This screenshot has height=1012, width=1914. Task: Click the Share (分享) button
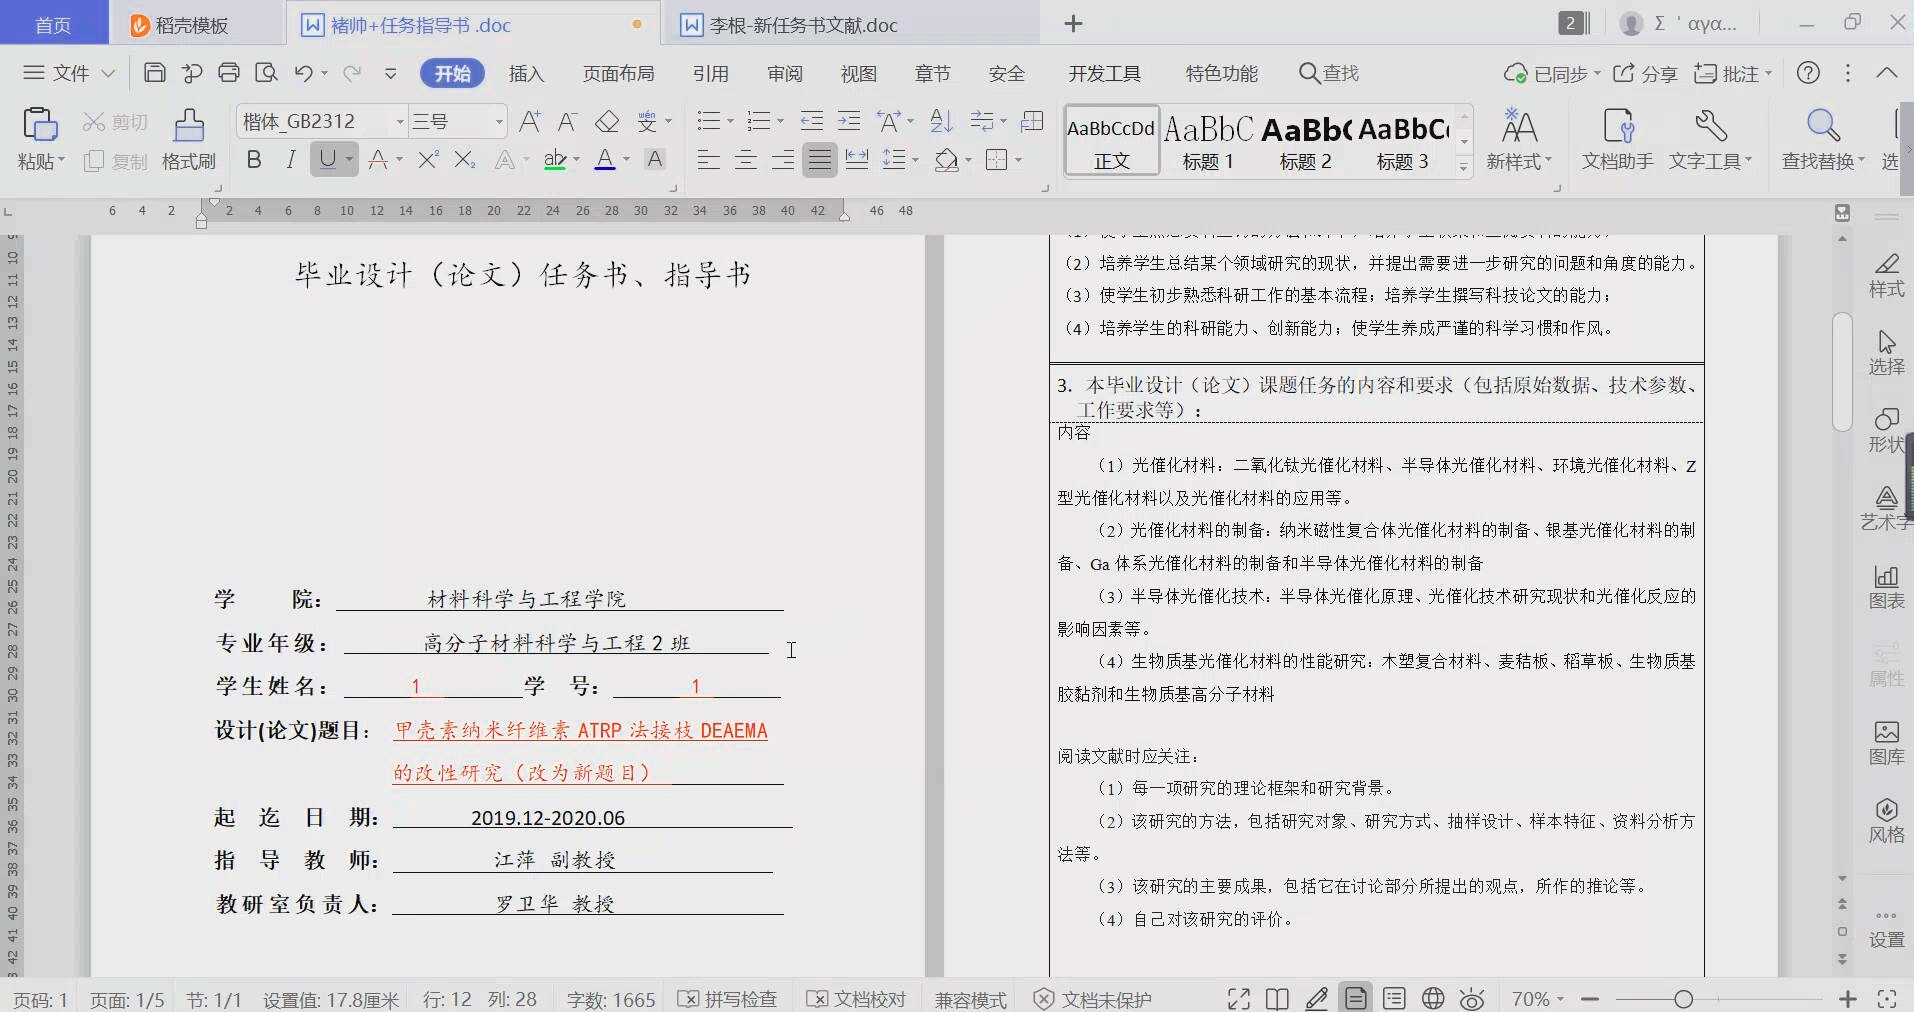point(1645,73)
